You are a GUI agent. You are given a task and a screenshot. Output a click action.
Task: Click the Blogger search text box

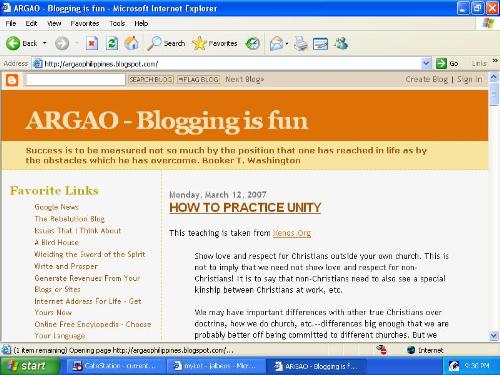[x=76, y=80]
